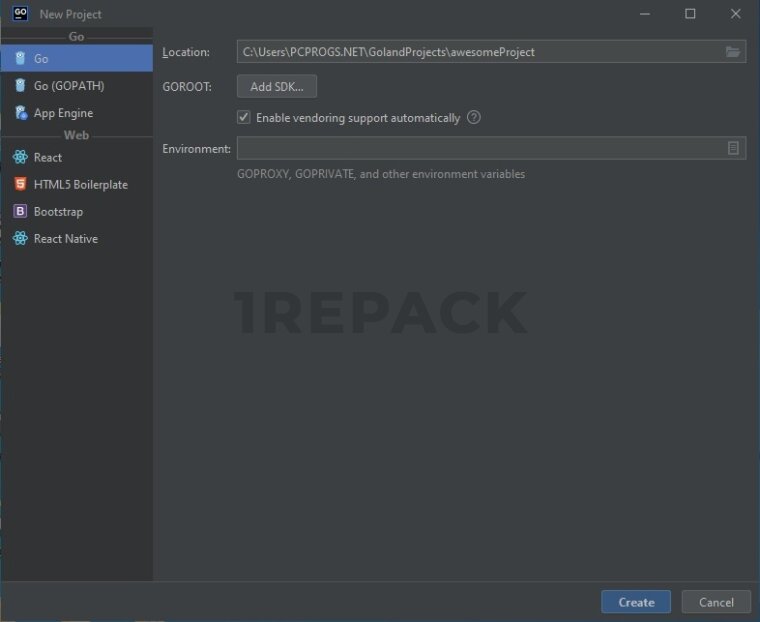Open the Environment variables editor icon
Screen dimensions: 760x622
733,148
